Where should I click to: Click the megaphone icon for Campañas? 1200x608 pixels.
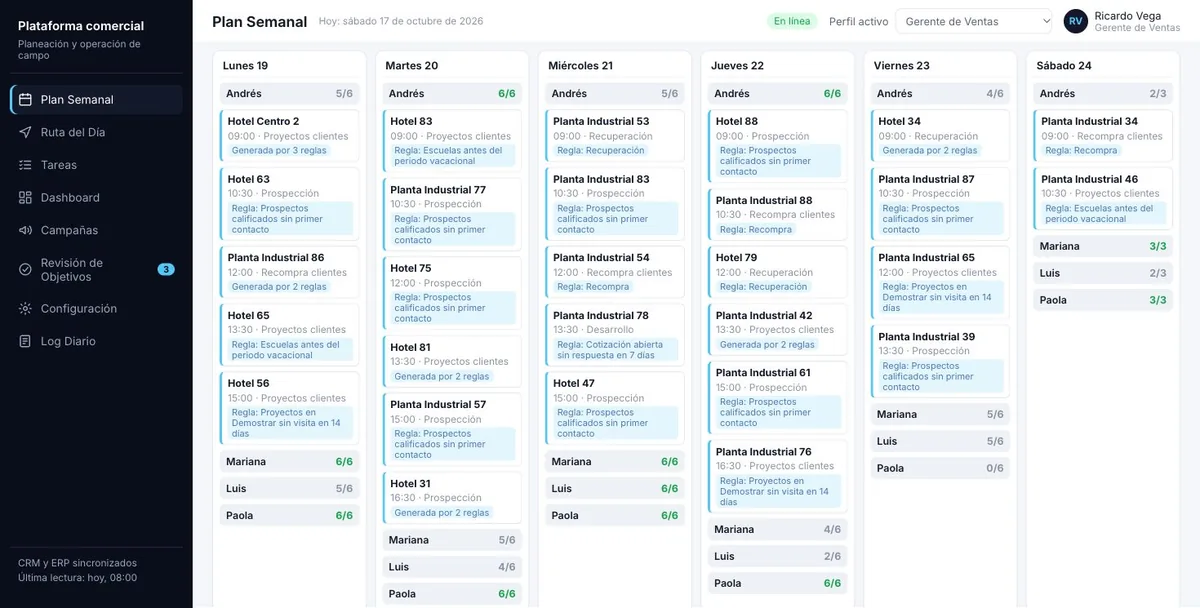click(x=25, y=230)
